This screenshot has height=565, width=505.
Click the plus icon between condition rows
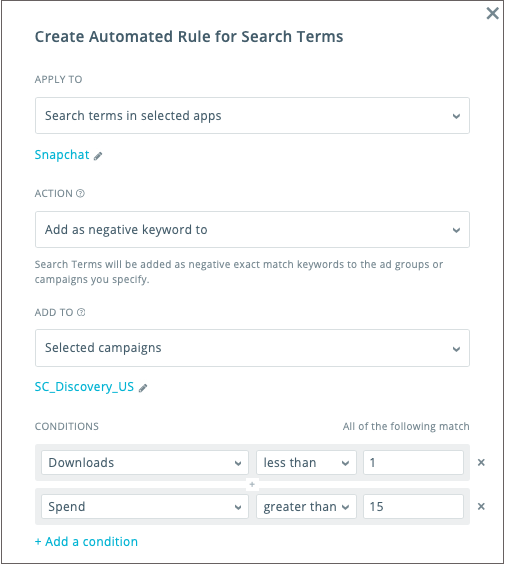click(x=252, y=484)
